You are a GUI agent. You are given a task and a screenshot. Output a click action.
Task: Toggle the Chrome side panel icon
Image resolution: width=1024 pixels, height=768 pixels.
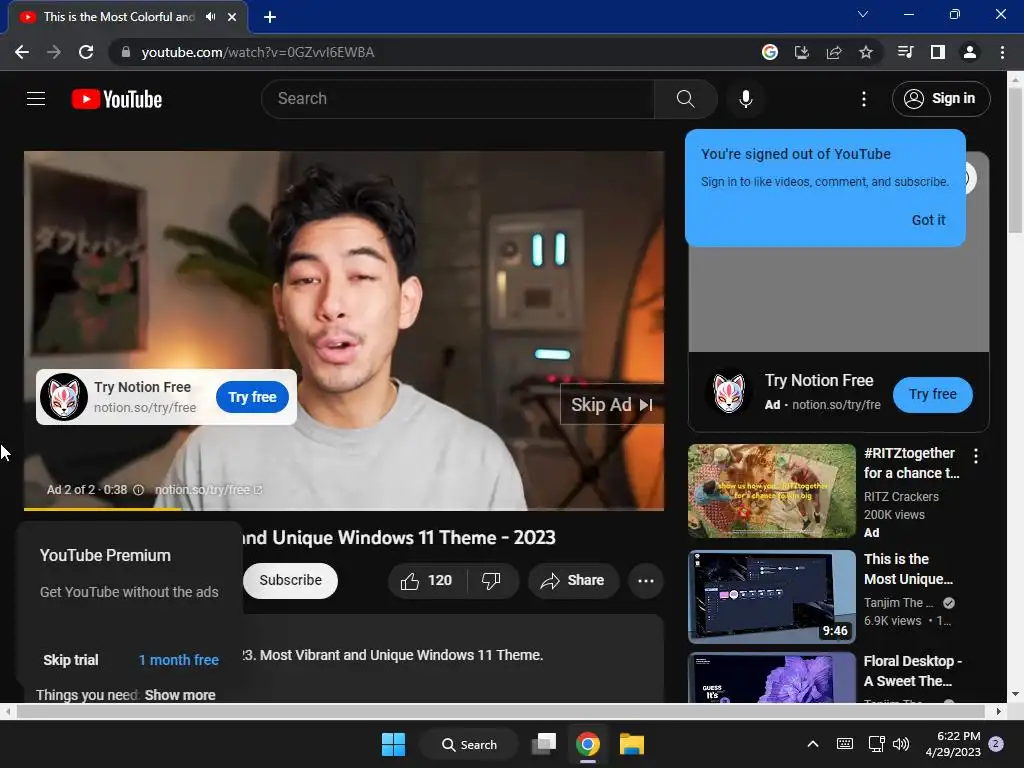point(938,52)
